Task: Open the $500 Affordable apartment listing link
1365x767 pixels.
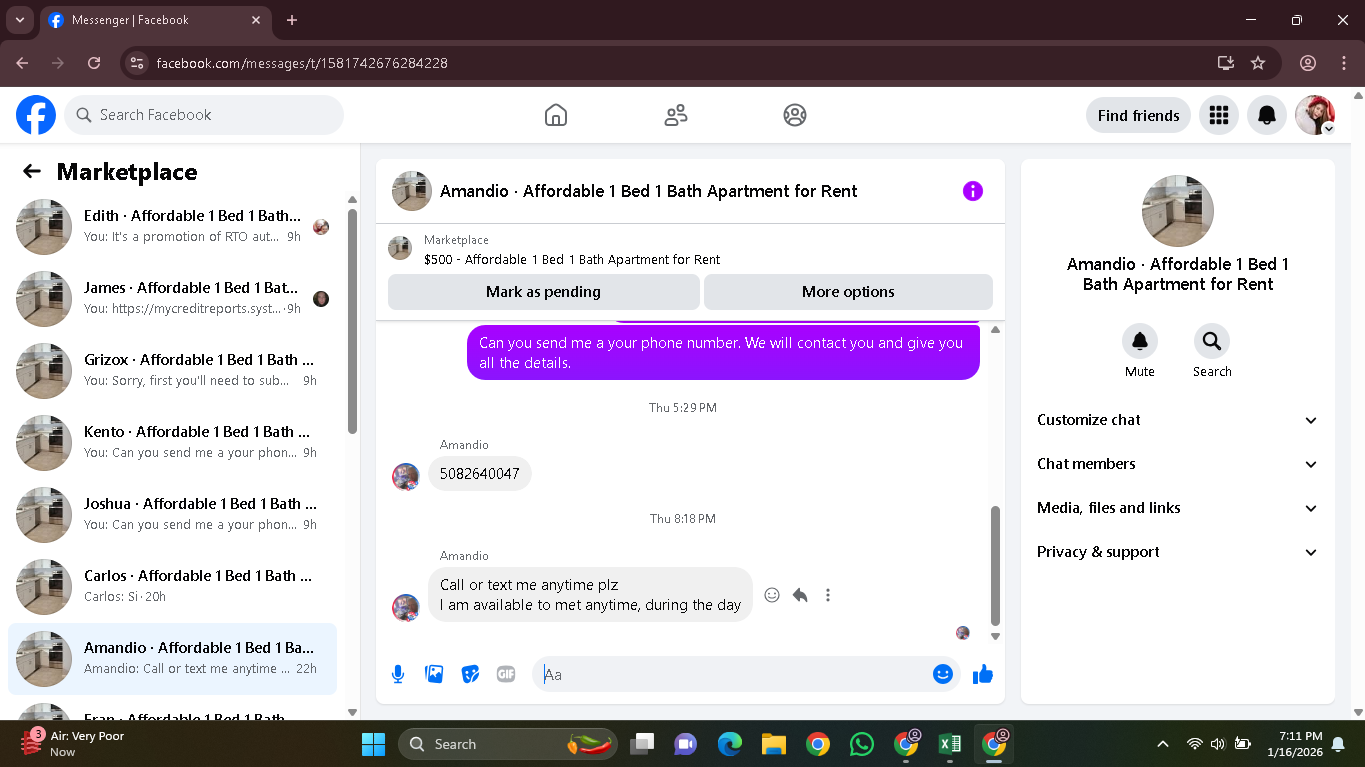Action: pyautogui.click(x=572, y=259)
